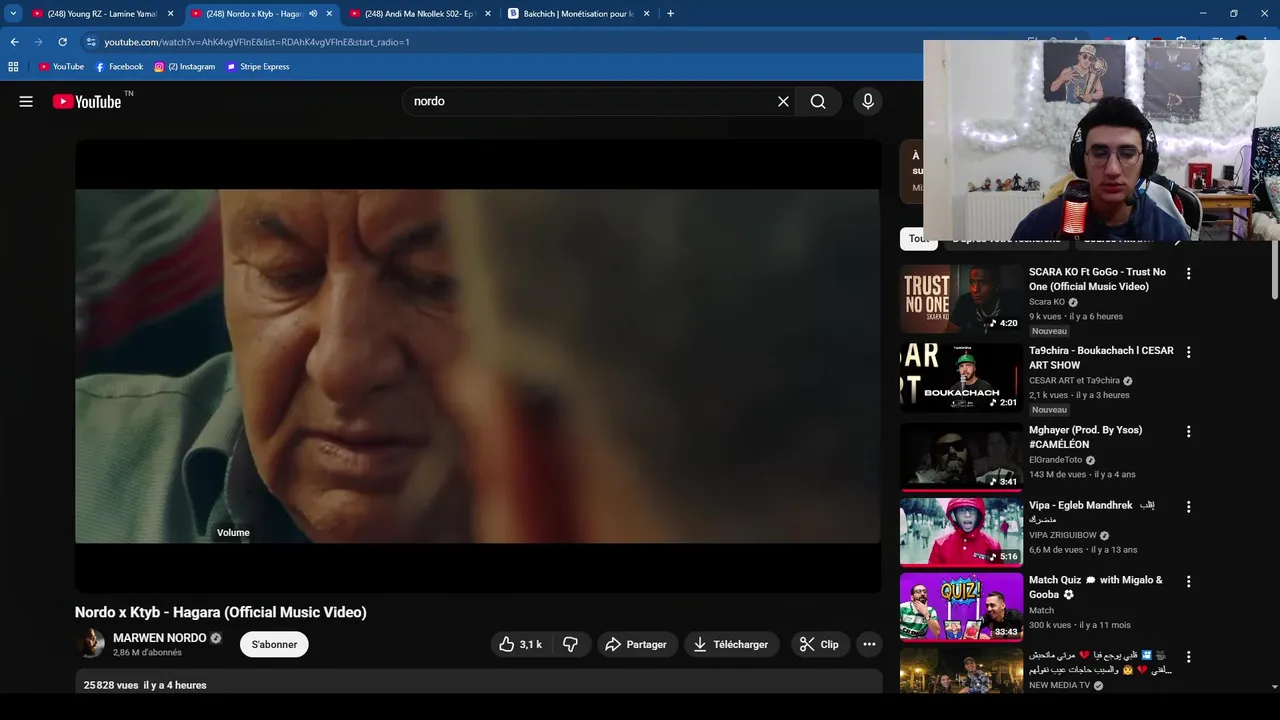Image resolution: width=1280 pixels, height=720 pixels.
Task: Open Ta9chira Boukachach thumbnail
Action: click(961, 378)
